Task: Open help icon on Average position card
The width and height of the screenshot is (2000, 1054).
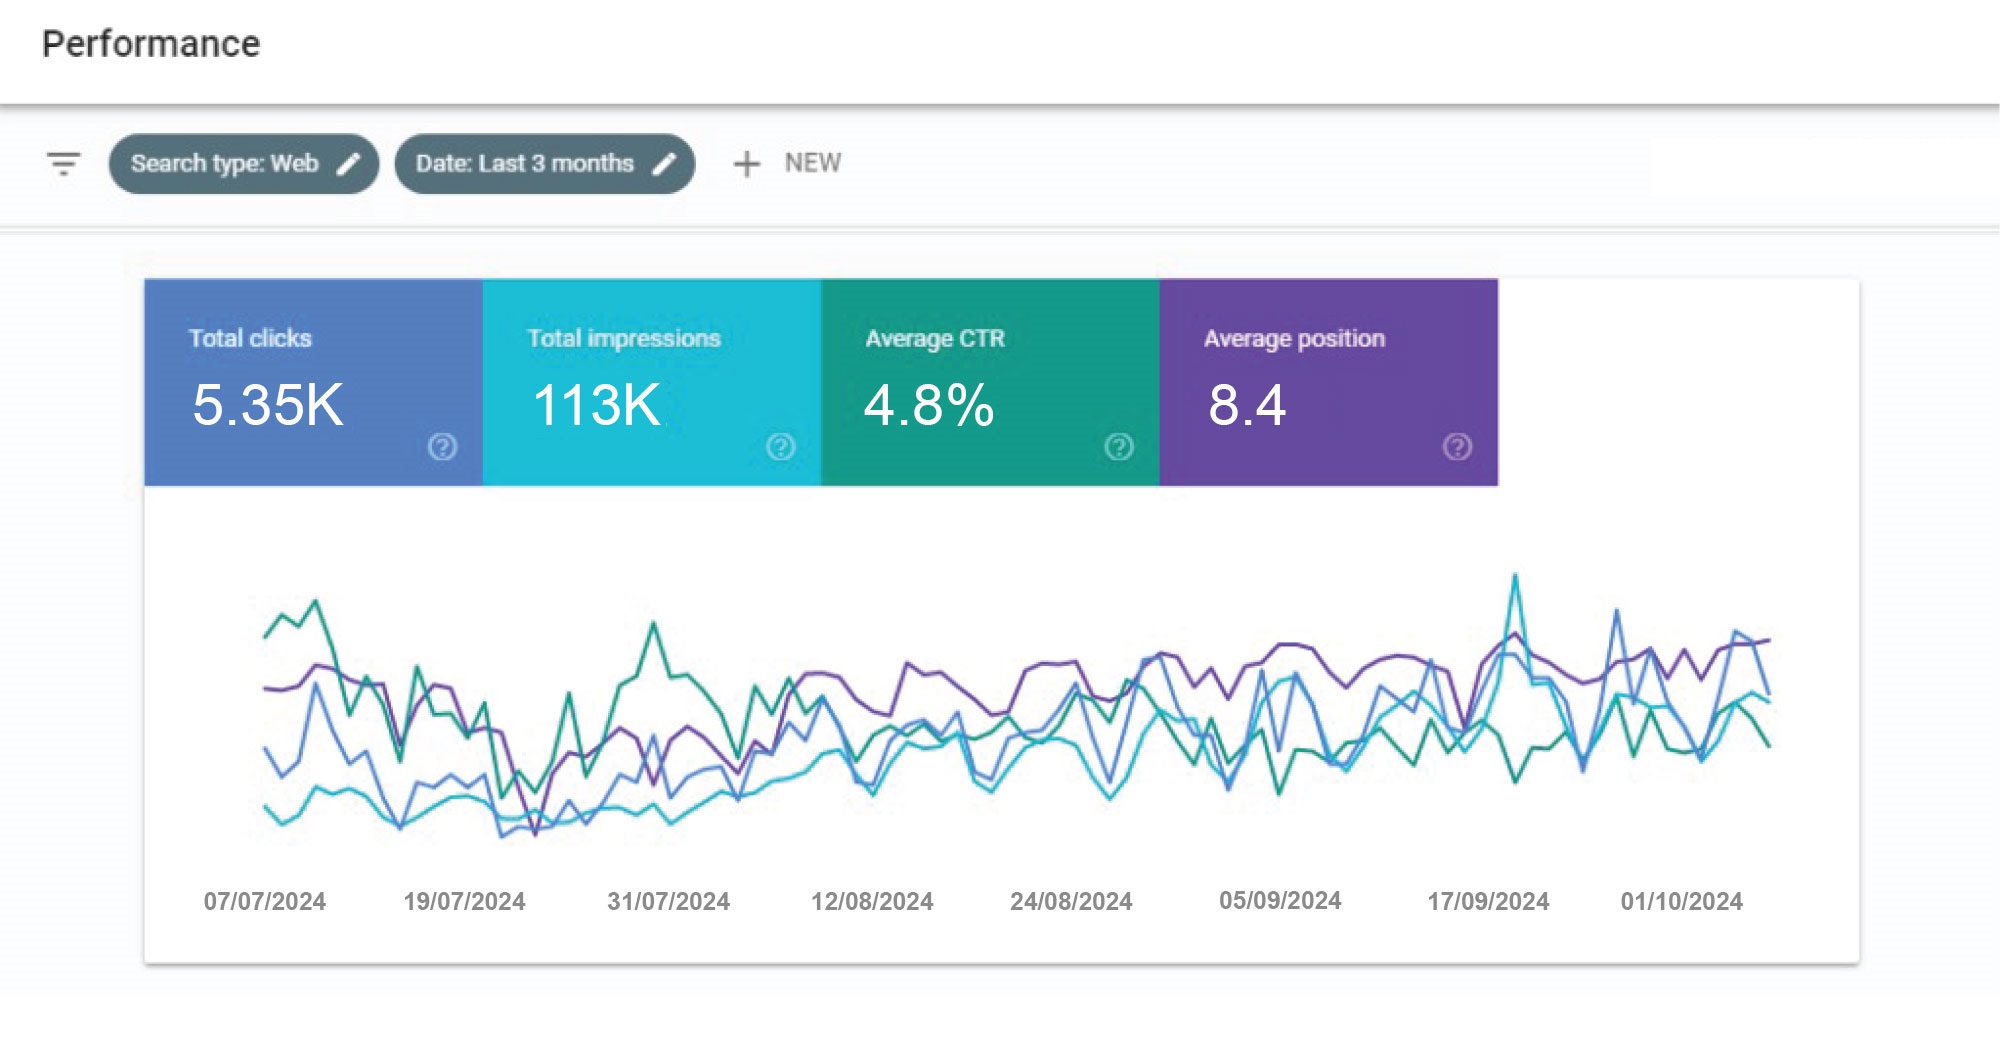Action: tap(1457, 447)
